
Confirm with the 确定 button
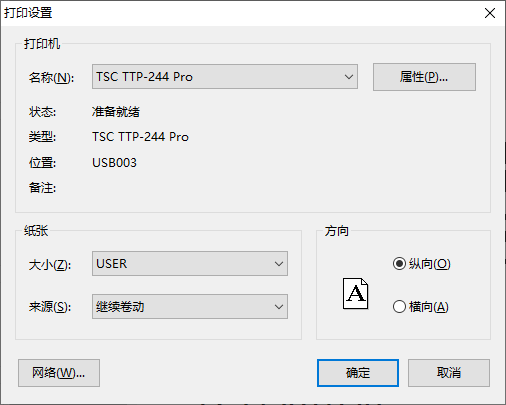point(358,373)
